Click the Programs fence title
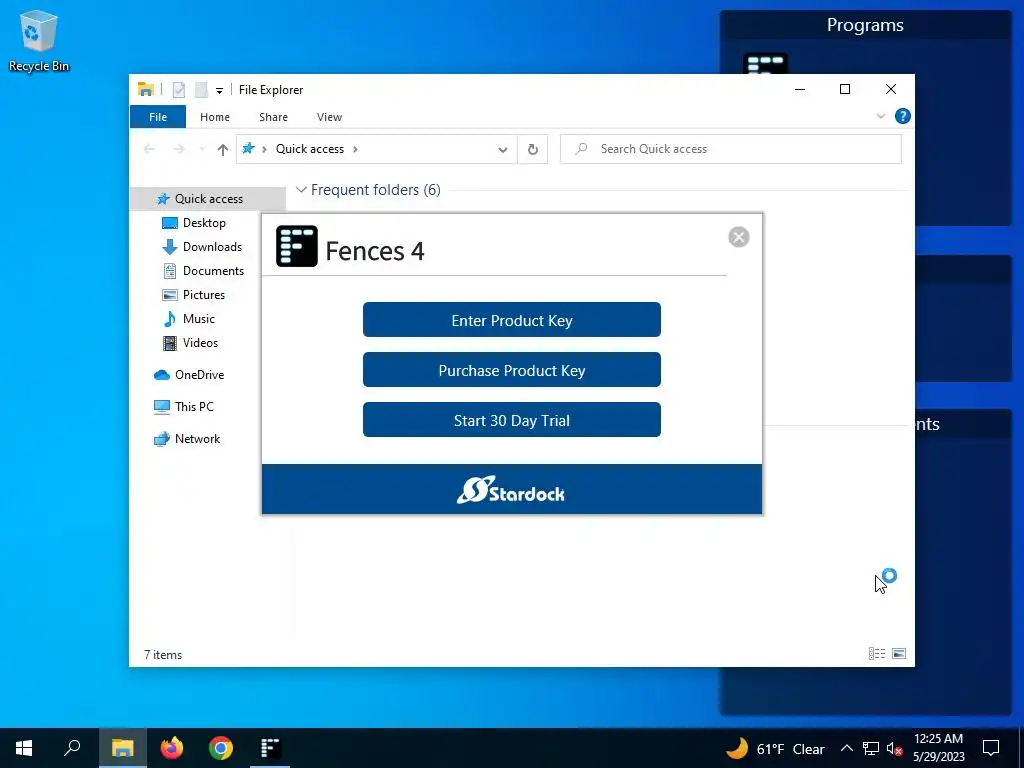This screenshot has width=1024, height=768. point(865,25)
